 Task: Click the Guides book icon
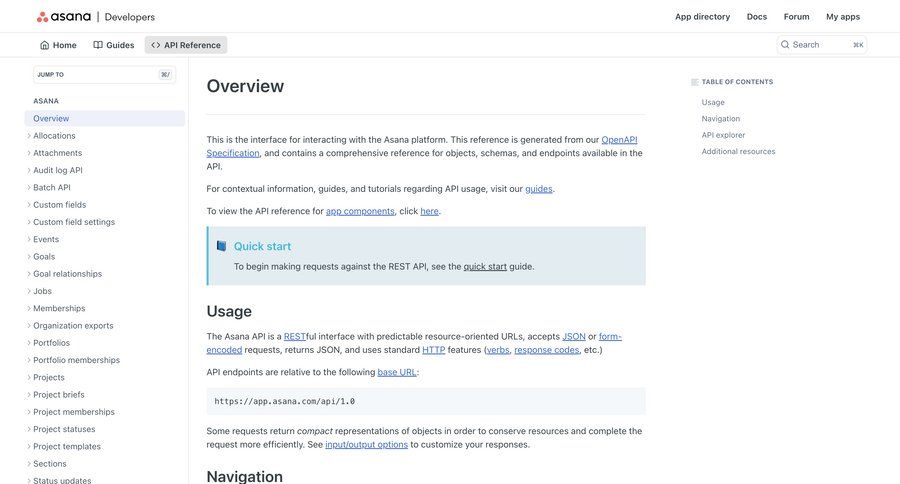98,45
